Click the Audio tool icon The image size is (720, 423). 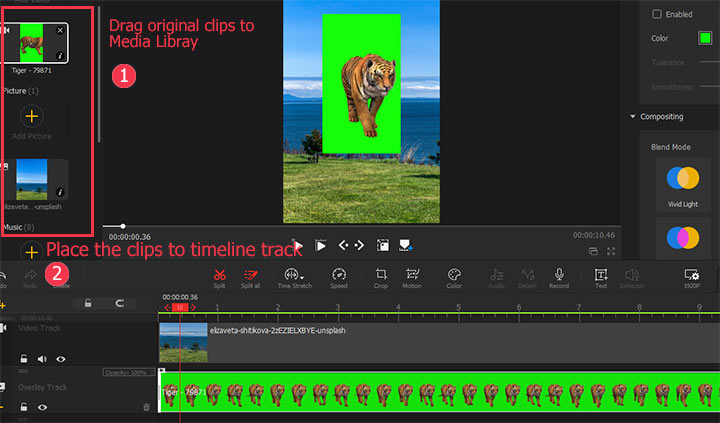click(x=496, y=278)
